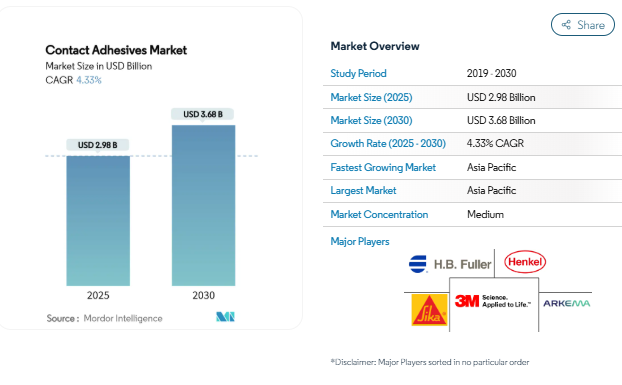Click the USD 3.68 B bar label
This screenshot has height=385, width=622.
coord(203,114)
